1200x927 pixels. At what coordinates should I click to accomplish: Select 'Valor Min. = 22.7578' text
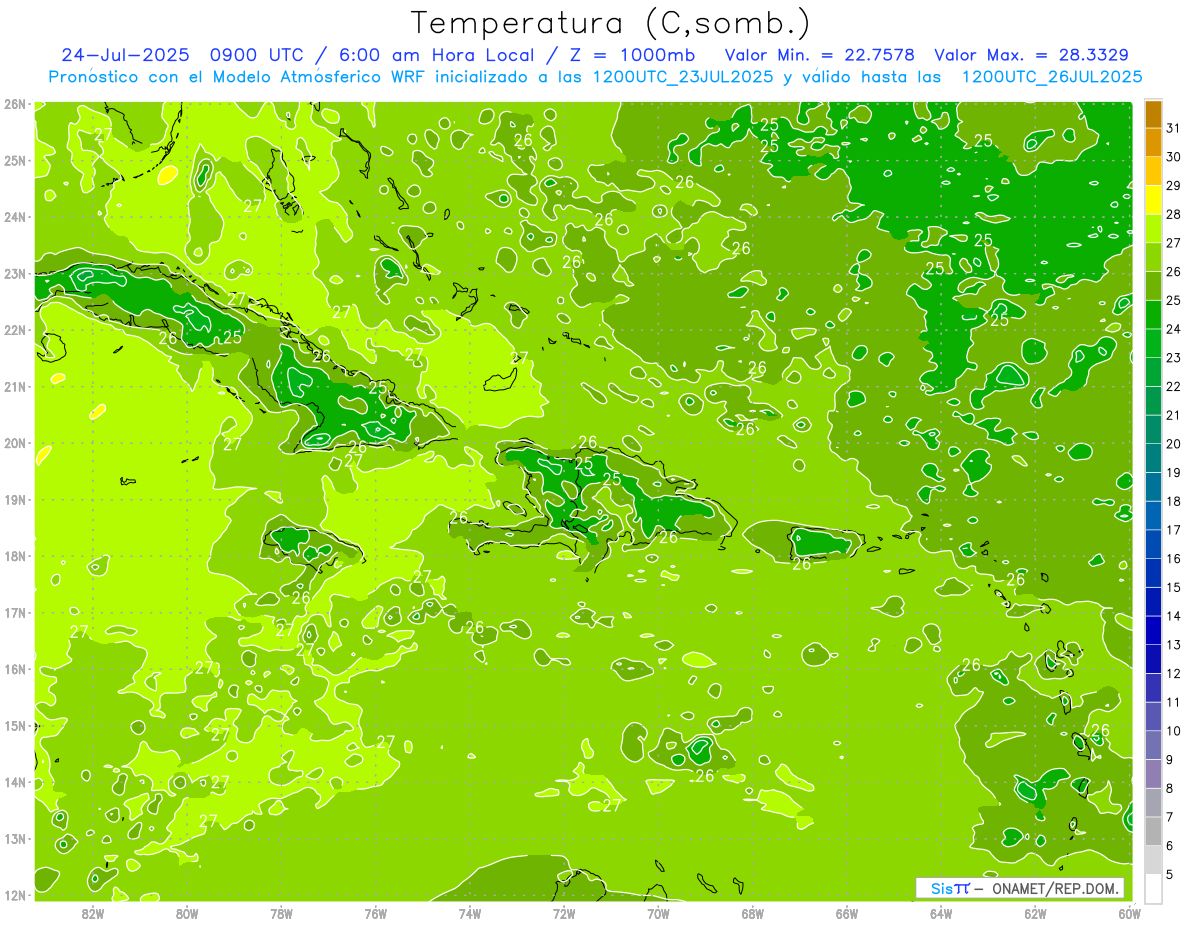click(x=820, y=55)
